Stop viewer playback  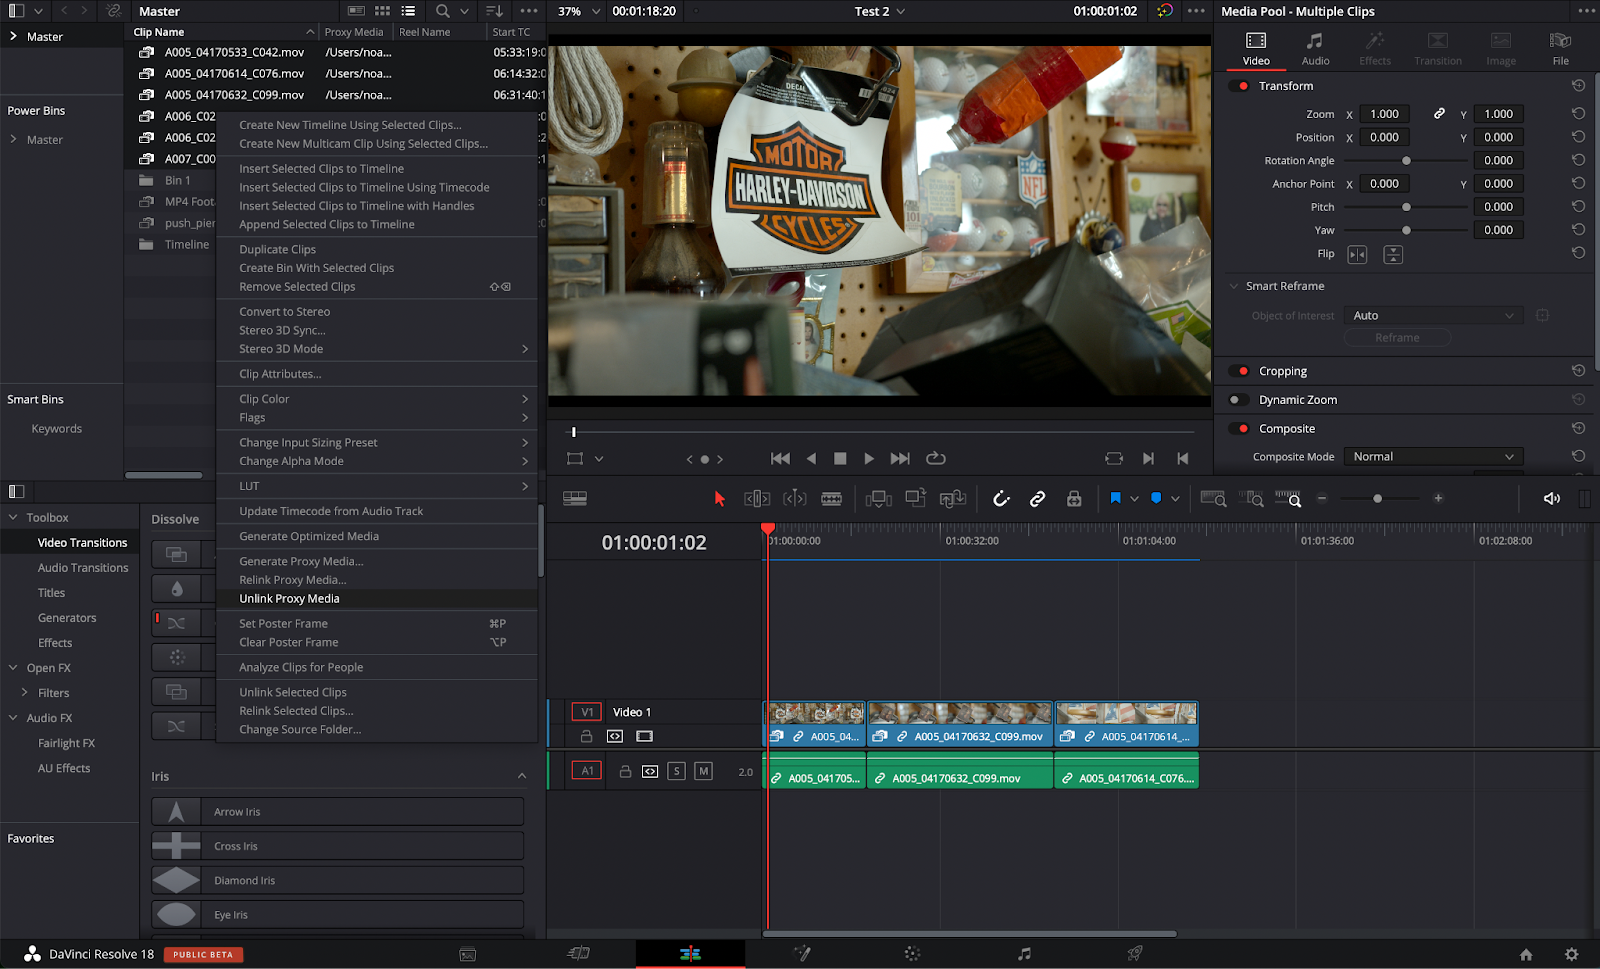(840, 458)
